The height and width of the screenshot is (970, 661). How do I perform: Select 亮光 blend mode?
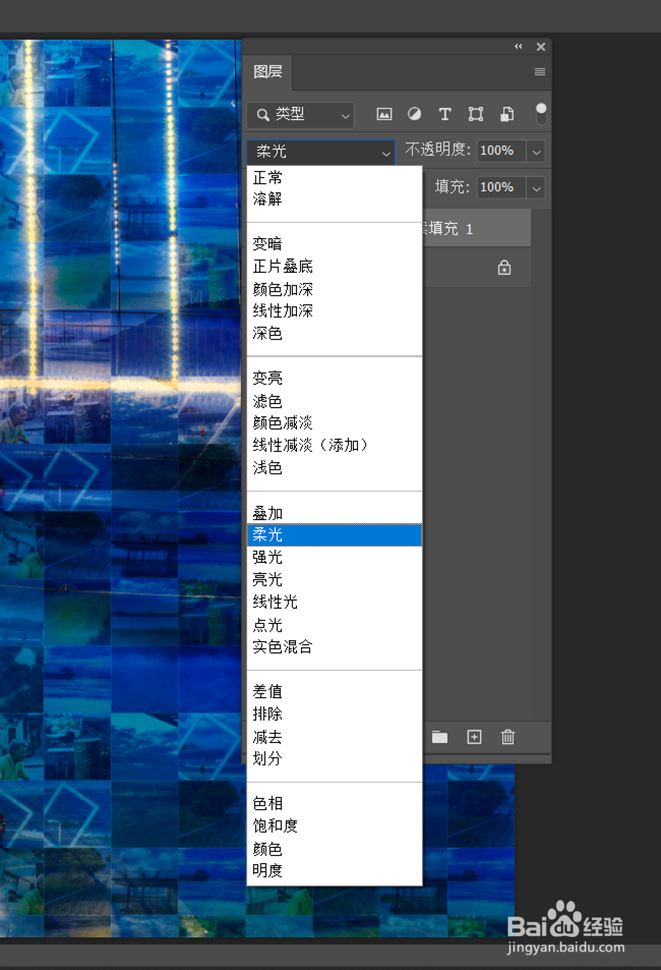click(335, 580)
